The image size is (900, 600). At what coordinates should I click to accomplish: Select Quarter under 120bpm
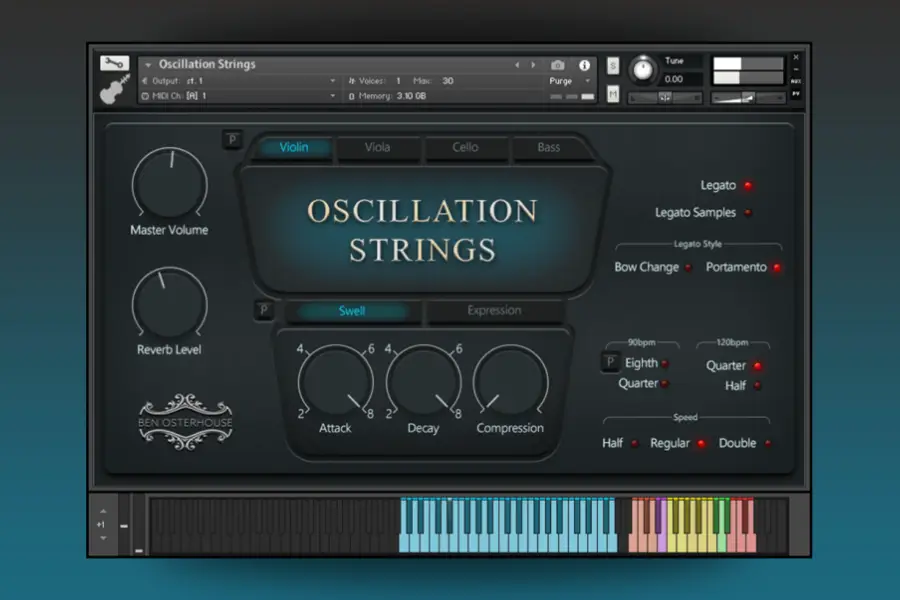[x=758, y=366]
